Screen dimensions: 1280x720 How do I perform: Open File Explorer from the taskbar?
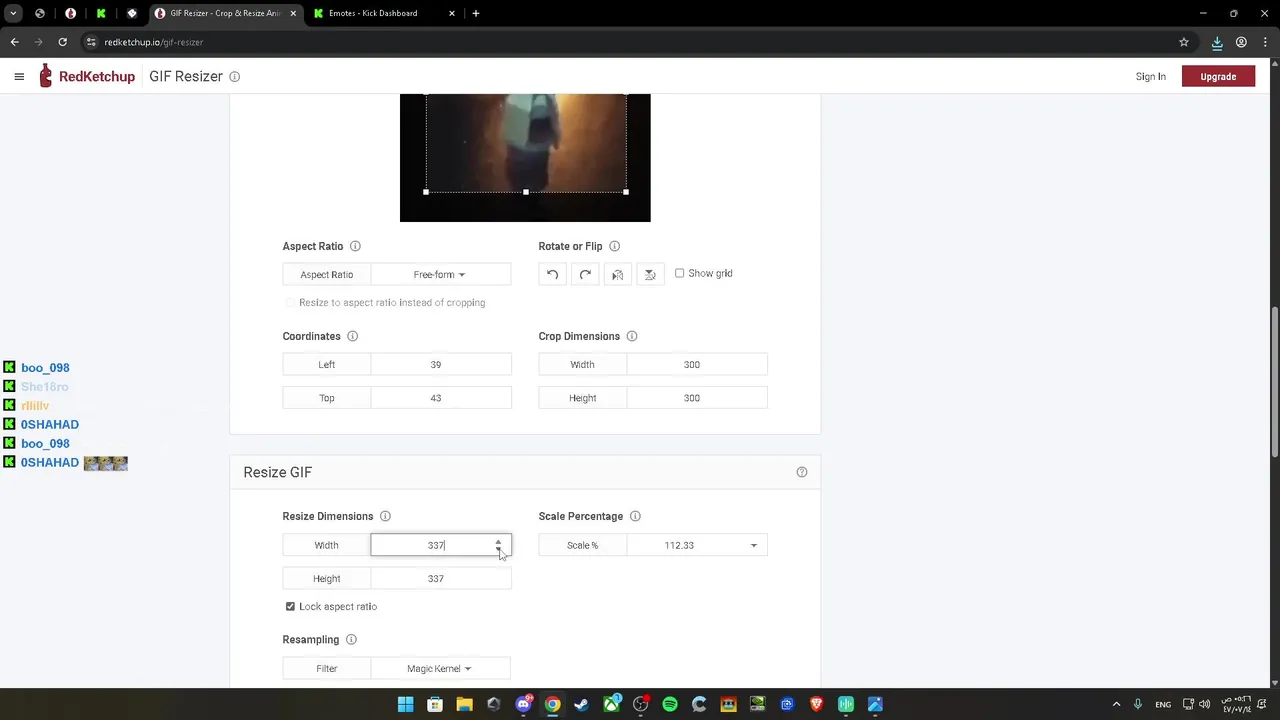(464, 704)
